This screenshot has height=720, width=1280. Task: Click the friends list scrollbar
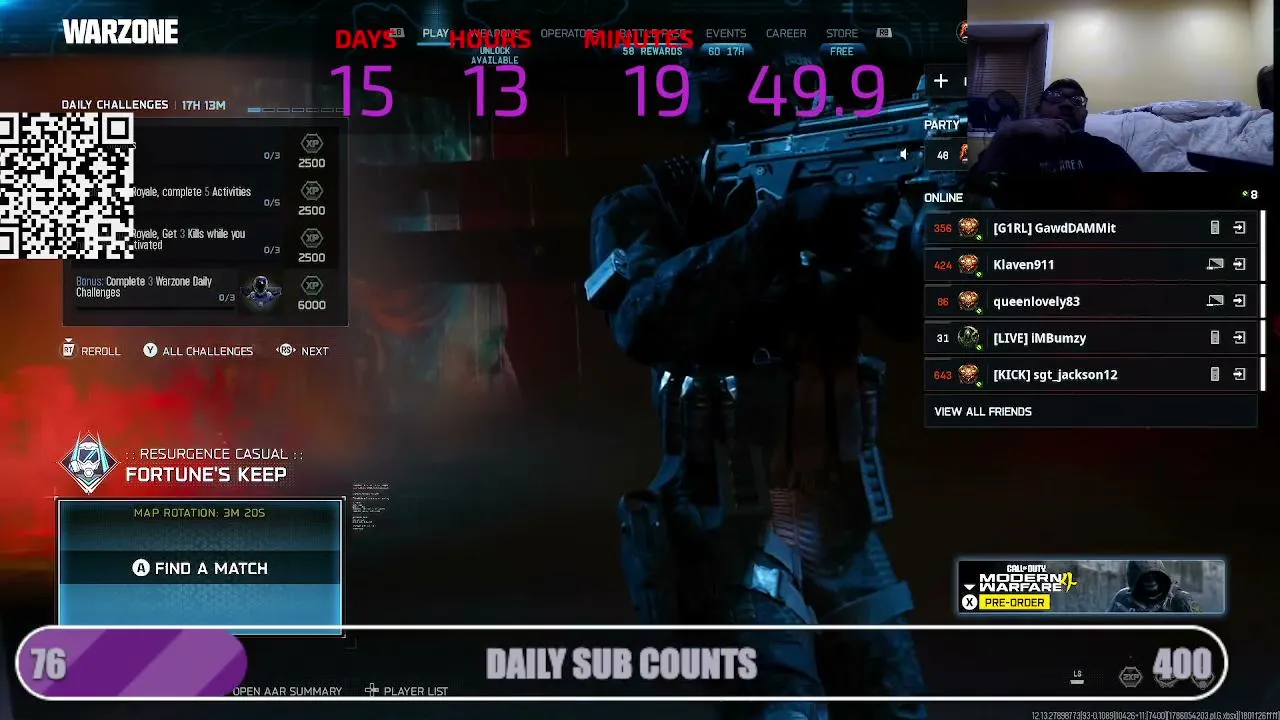tap(1263, 300)
